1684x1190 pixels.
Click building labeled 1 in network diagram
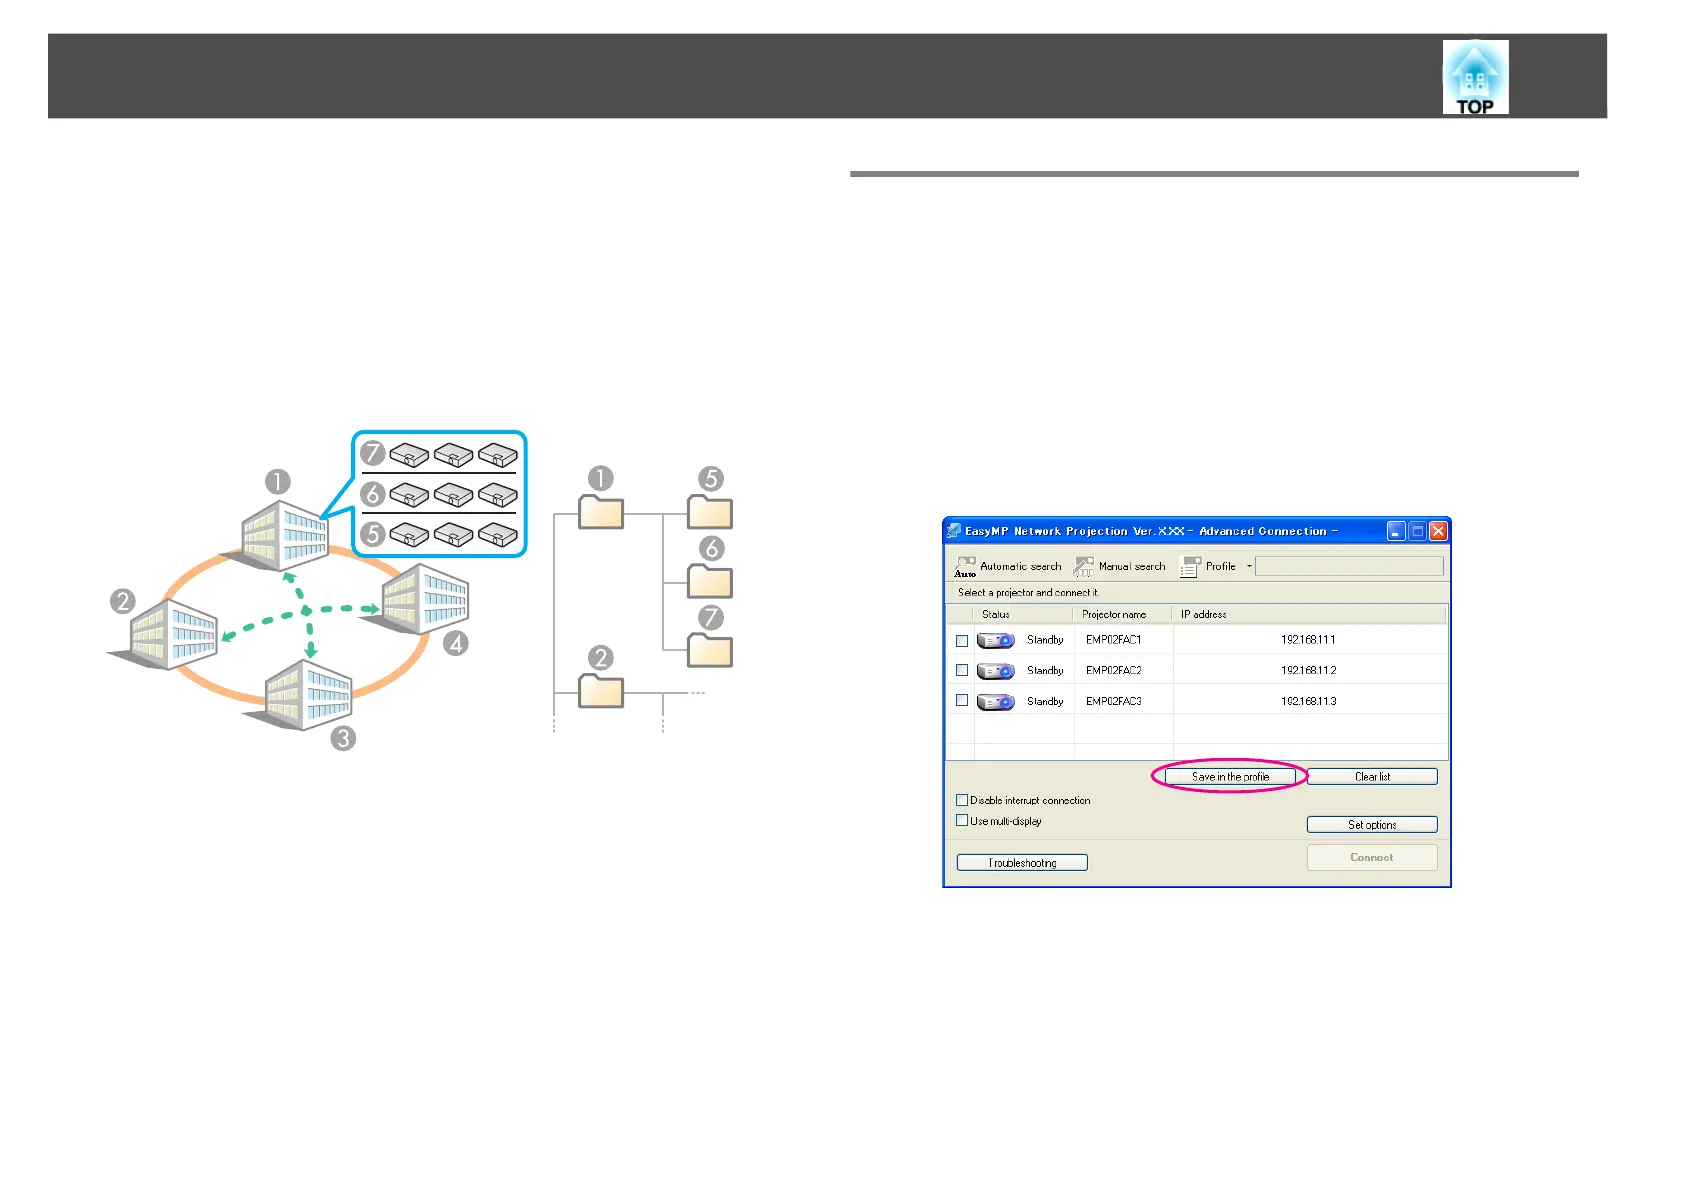tap(285, 536)
